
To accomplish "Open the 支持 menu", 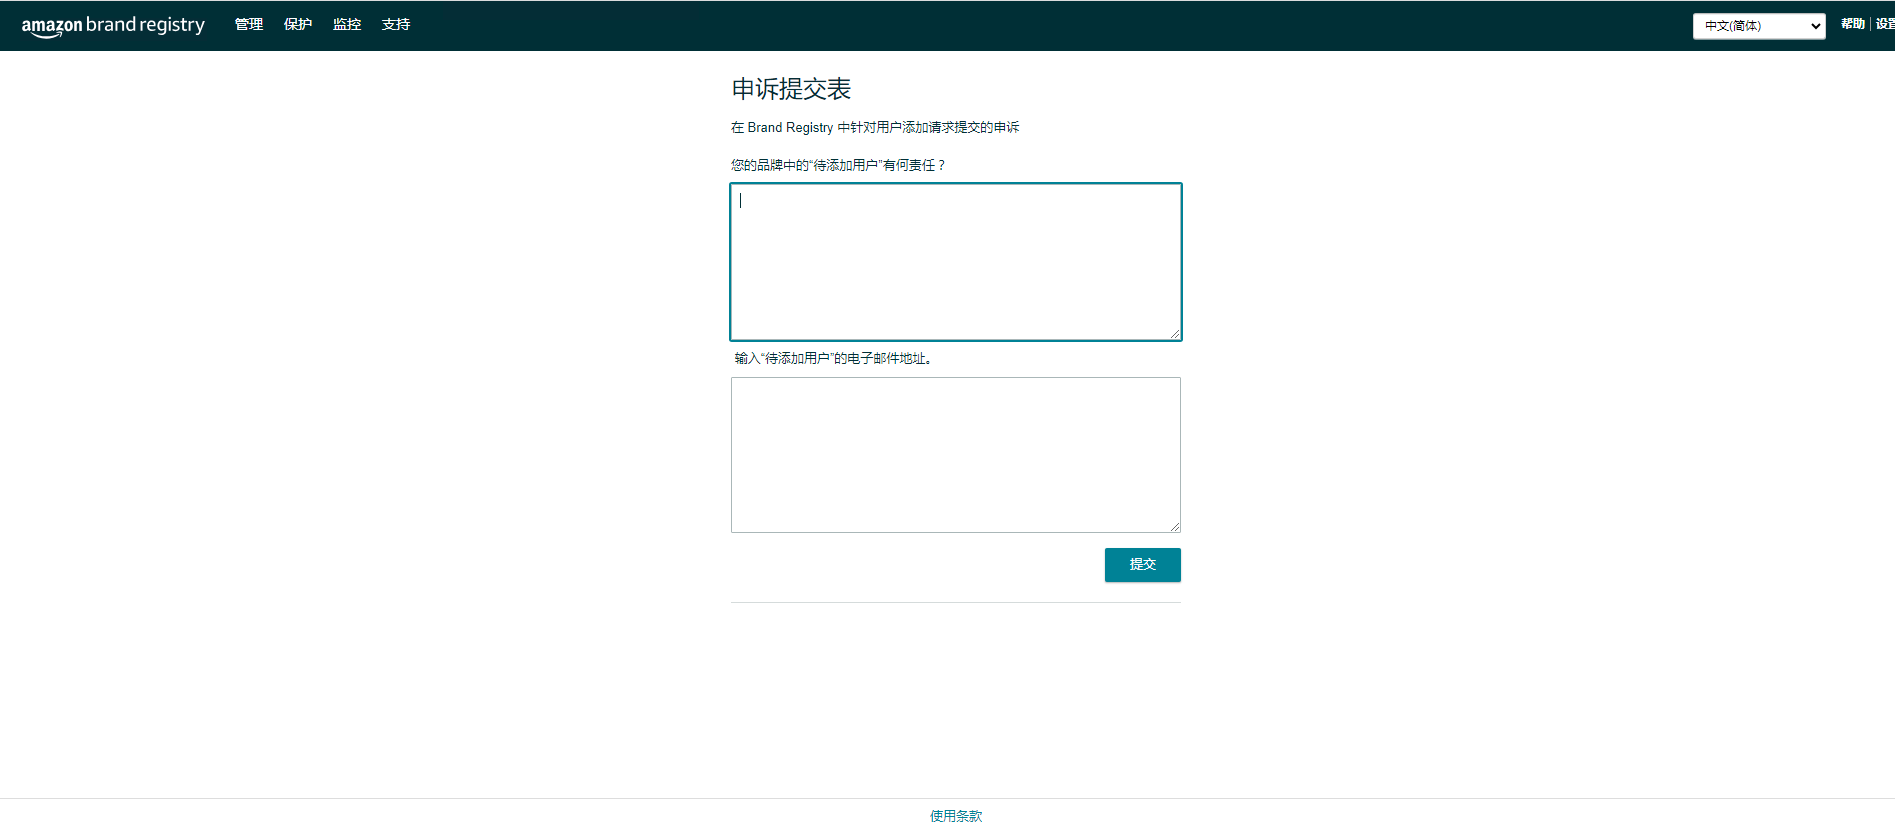I will click(396, 25).
